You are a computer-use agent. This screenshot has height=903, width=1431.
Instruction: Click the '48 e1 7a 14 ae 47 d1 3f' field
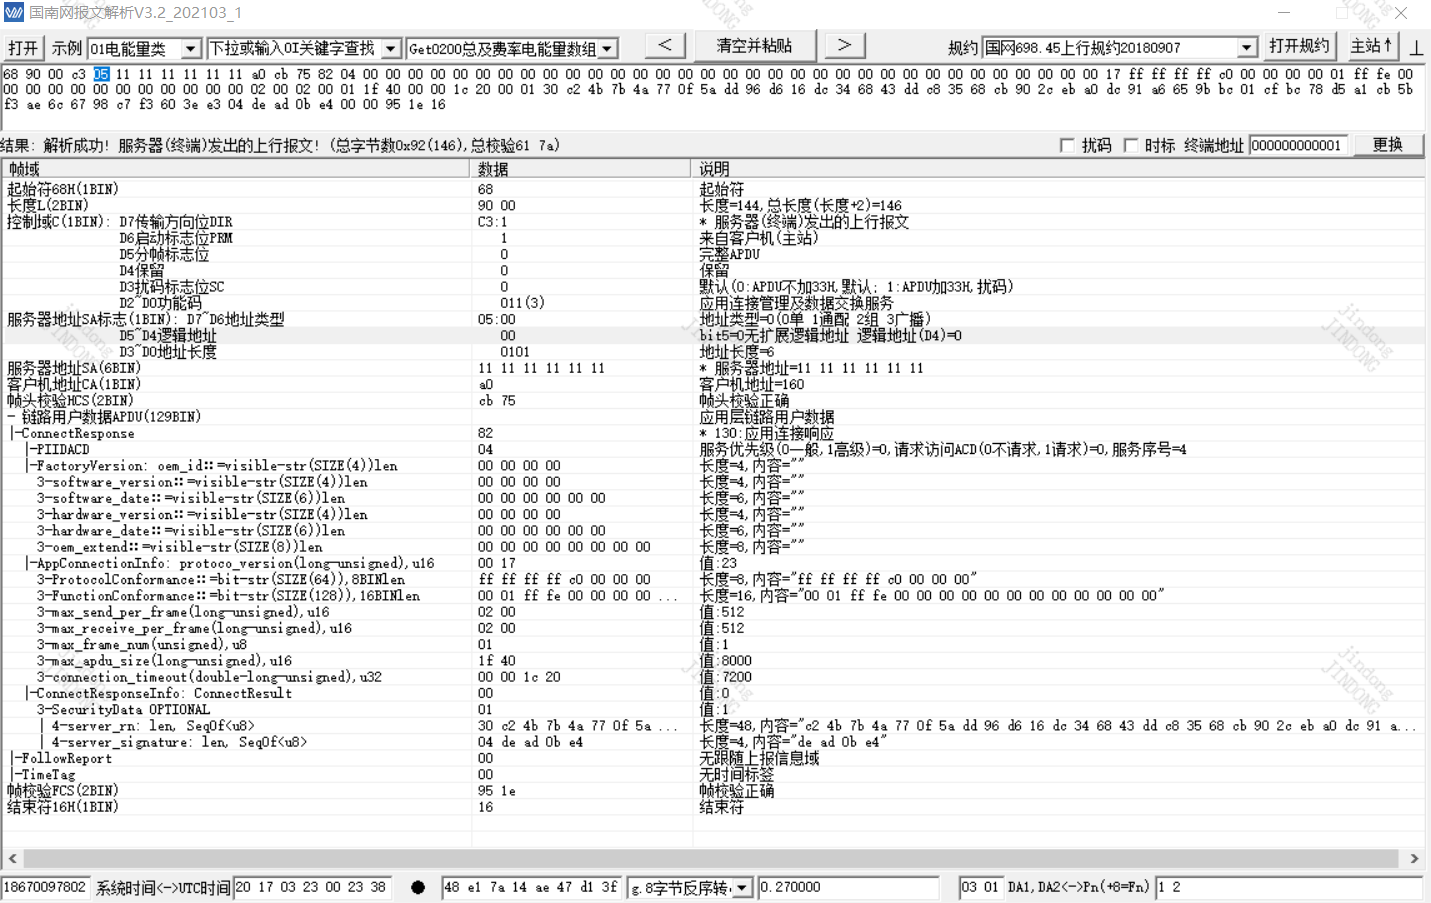[x=531, y=887]
